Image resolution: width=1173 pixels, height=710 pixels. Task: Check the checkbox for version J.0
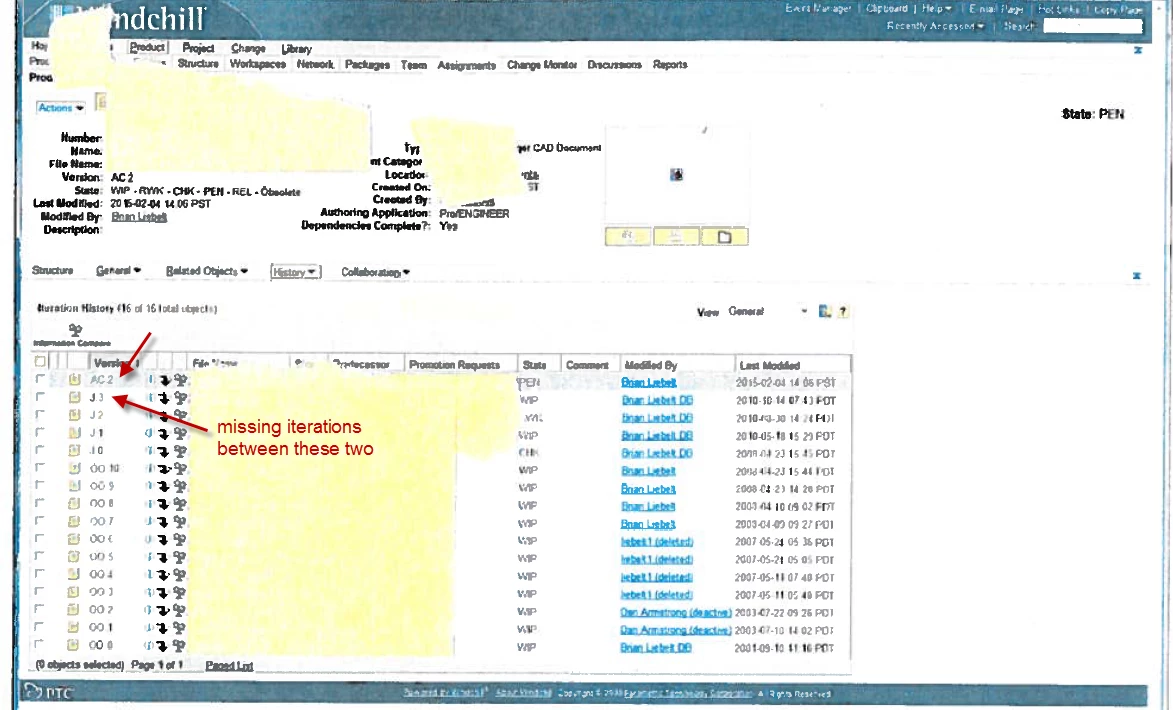tap(40, 450)
